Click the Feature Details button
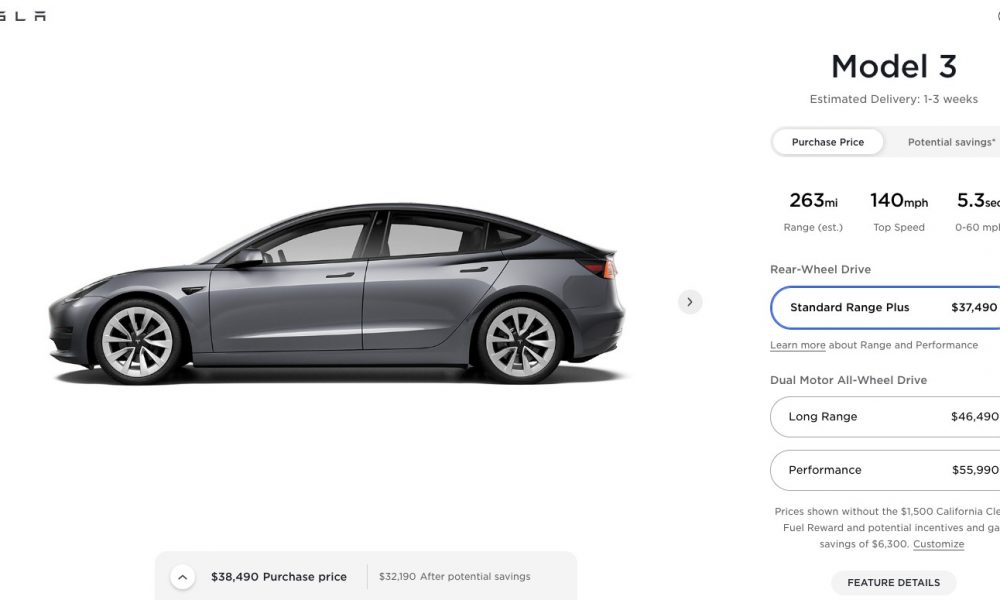This screenshot has height=600, width=1000. 893,583
